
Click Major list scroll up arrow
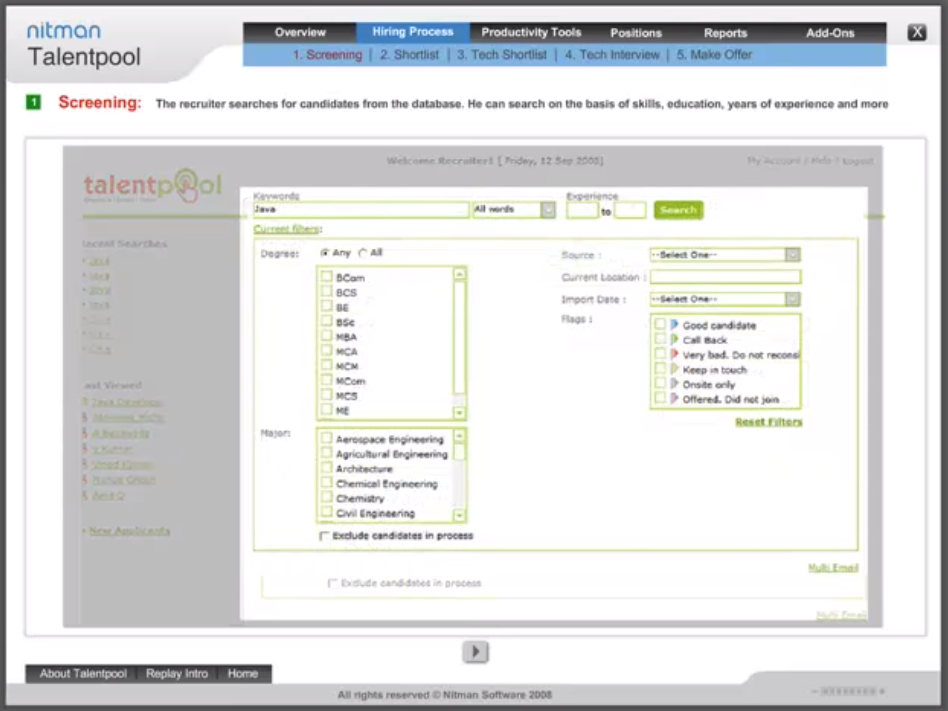pos(459,435)
